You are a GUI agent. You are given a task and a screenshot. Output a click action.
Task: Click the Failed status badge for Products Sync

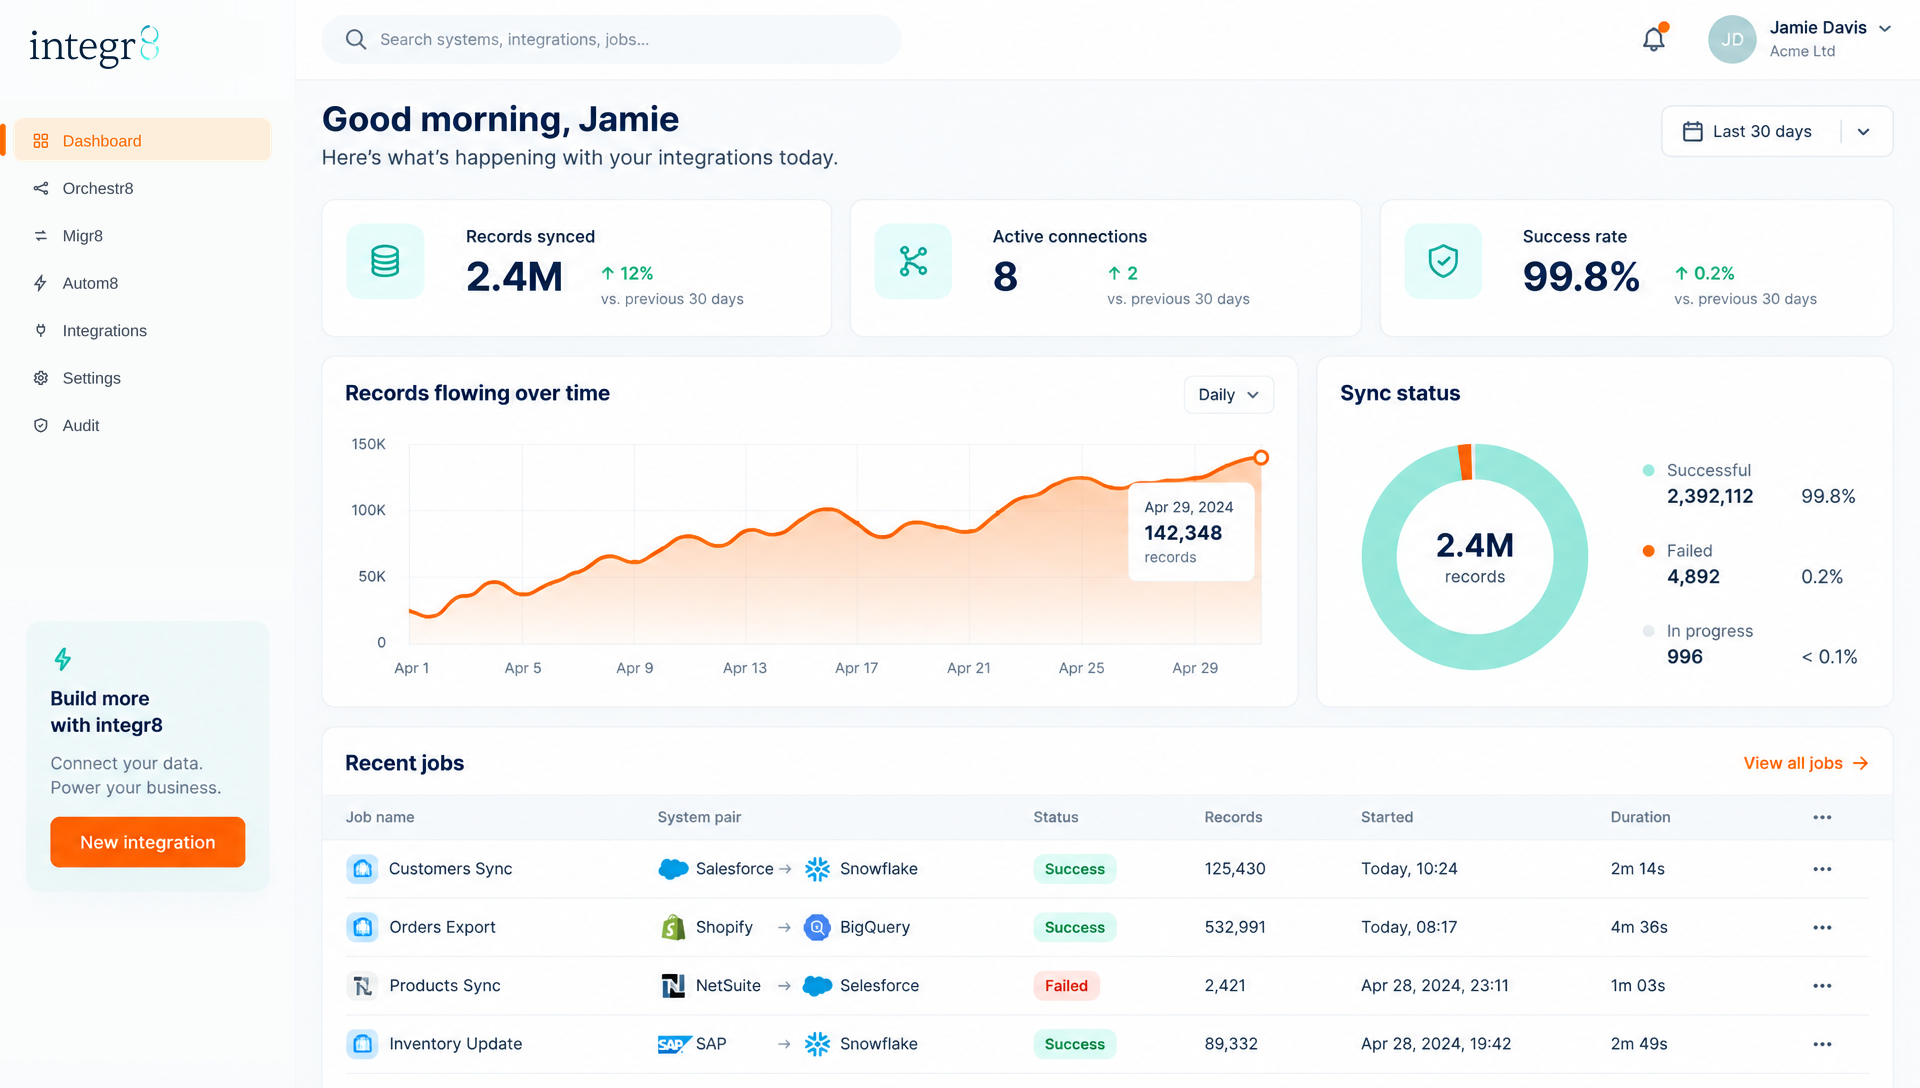tap(1066, 986)
